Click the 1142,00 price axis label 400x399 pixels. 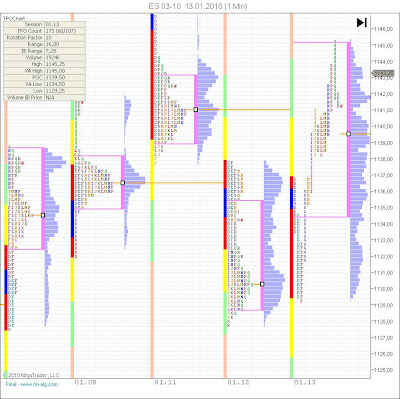pos(383,94)
